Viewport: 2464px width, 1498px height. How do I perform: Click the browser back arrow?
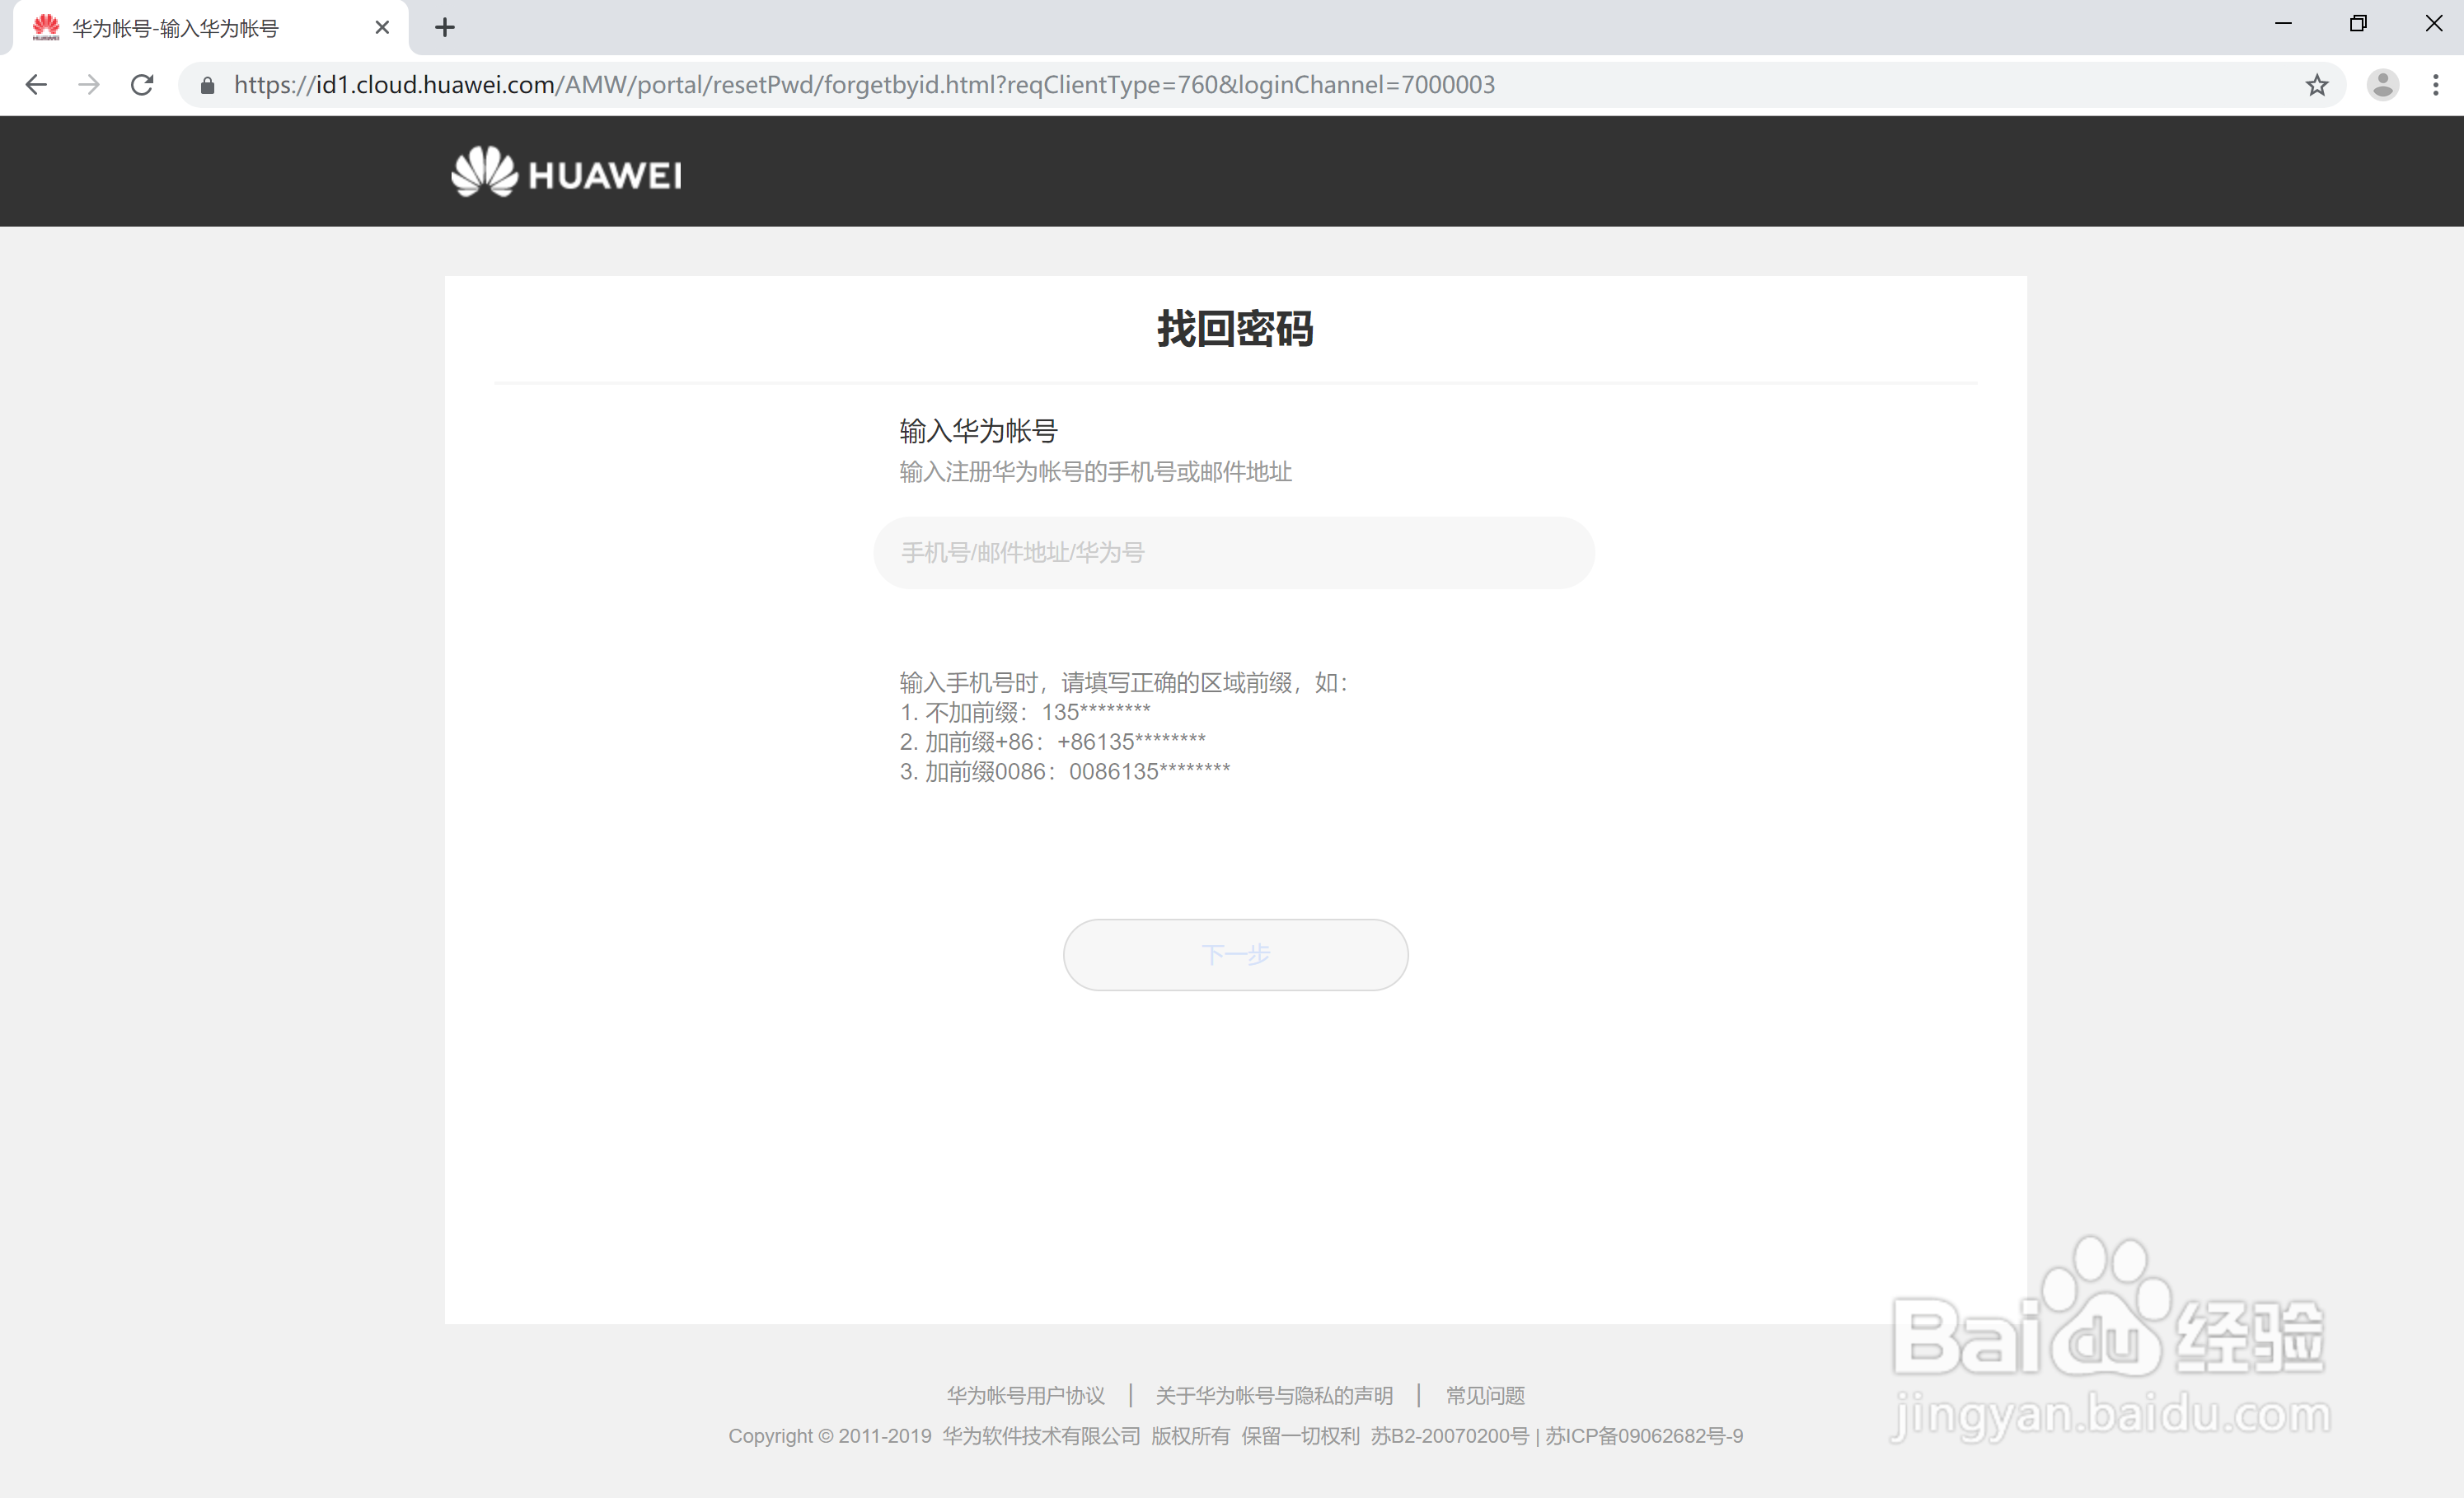[x=36, y=85]
